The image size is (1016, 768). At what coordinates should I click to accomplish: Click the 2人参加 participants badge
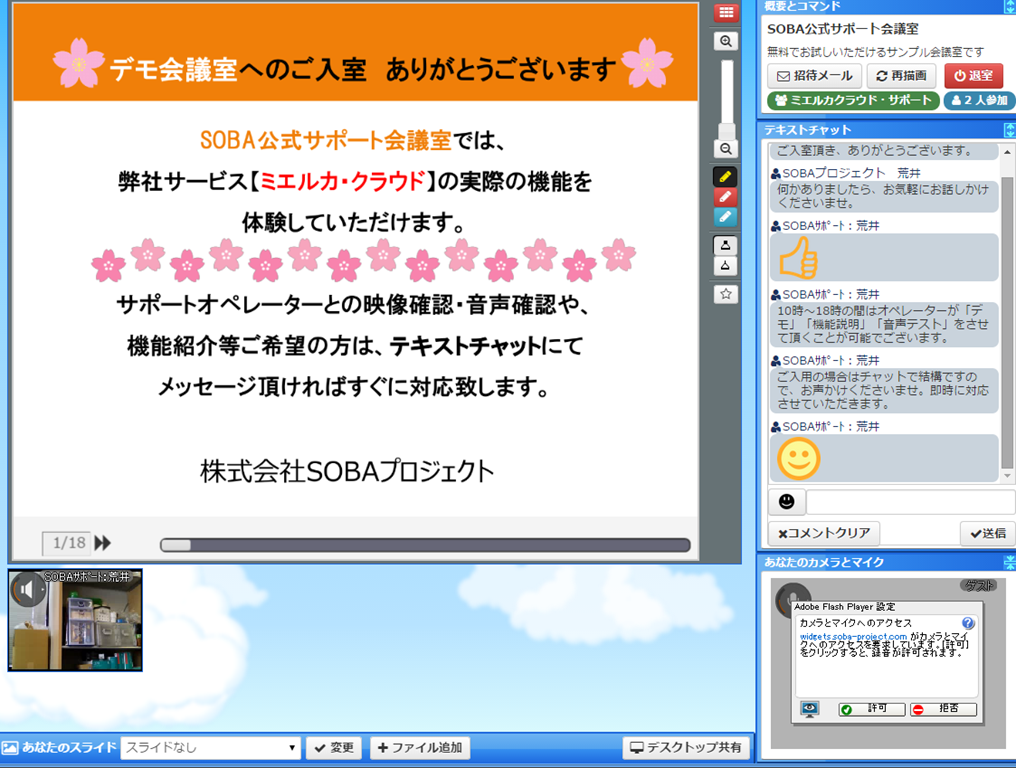click(979, 101)
